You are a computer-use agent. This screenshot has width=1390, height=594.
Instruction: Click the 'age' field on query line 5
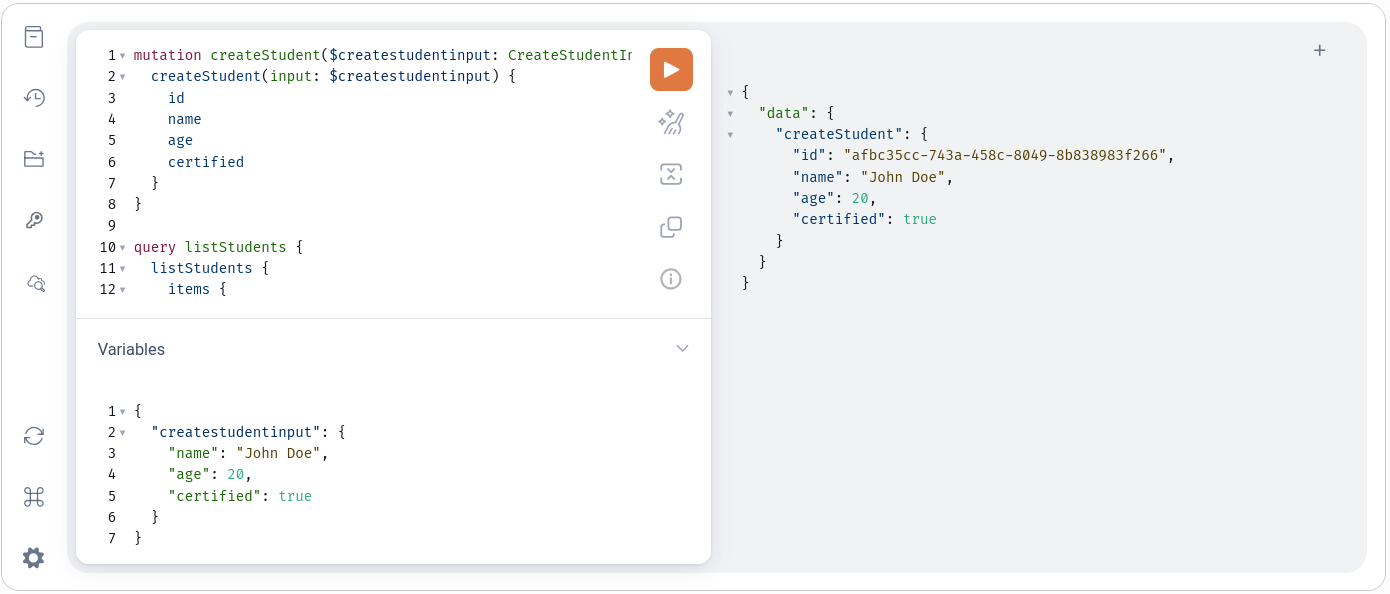tap(180, 141)
